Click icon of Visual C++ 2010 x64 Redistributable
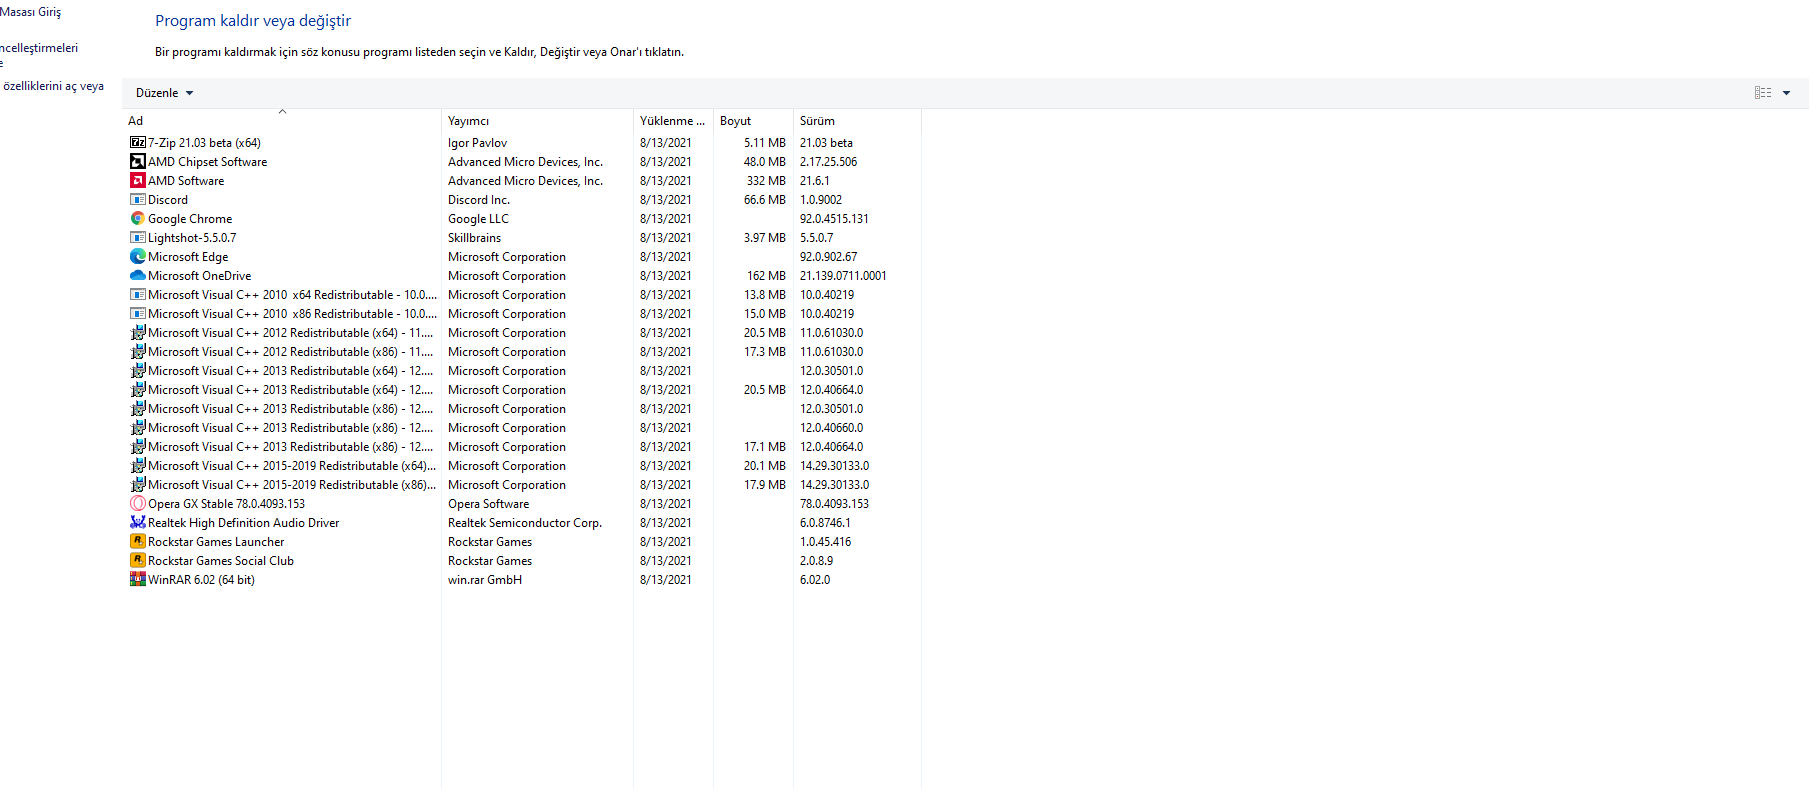This screenshot has height=788, width=1809. click(138, 295)
